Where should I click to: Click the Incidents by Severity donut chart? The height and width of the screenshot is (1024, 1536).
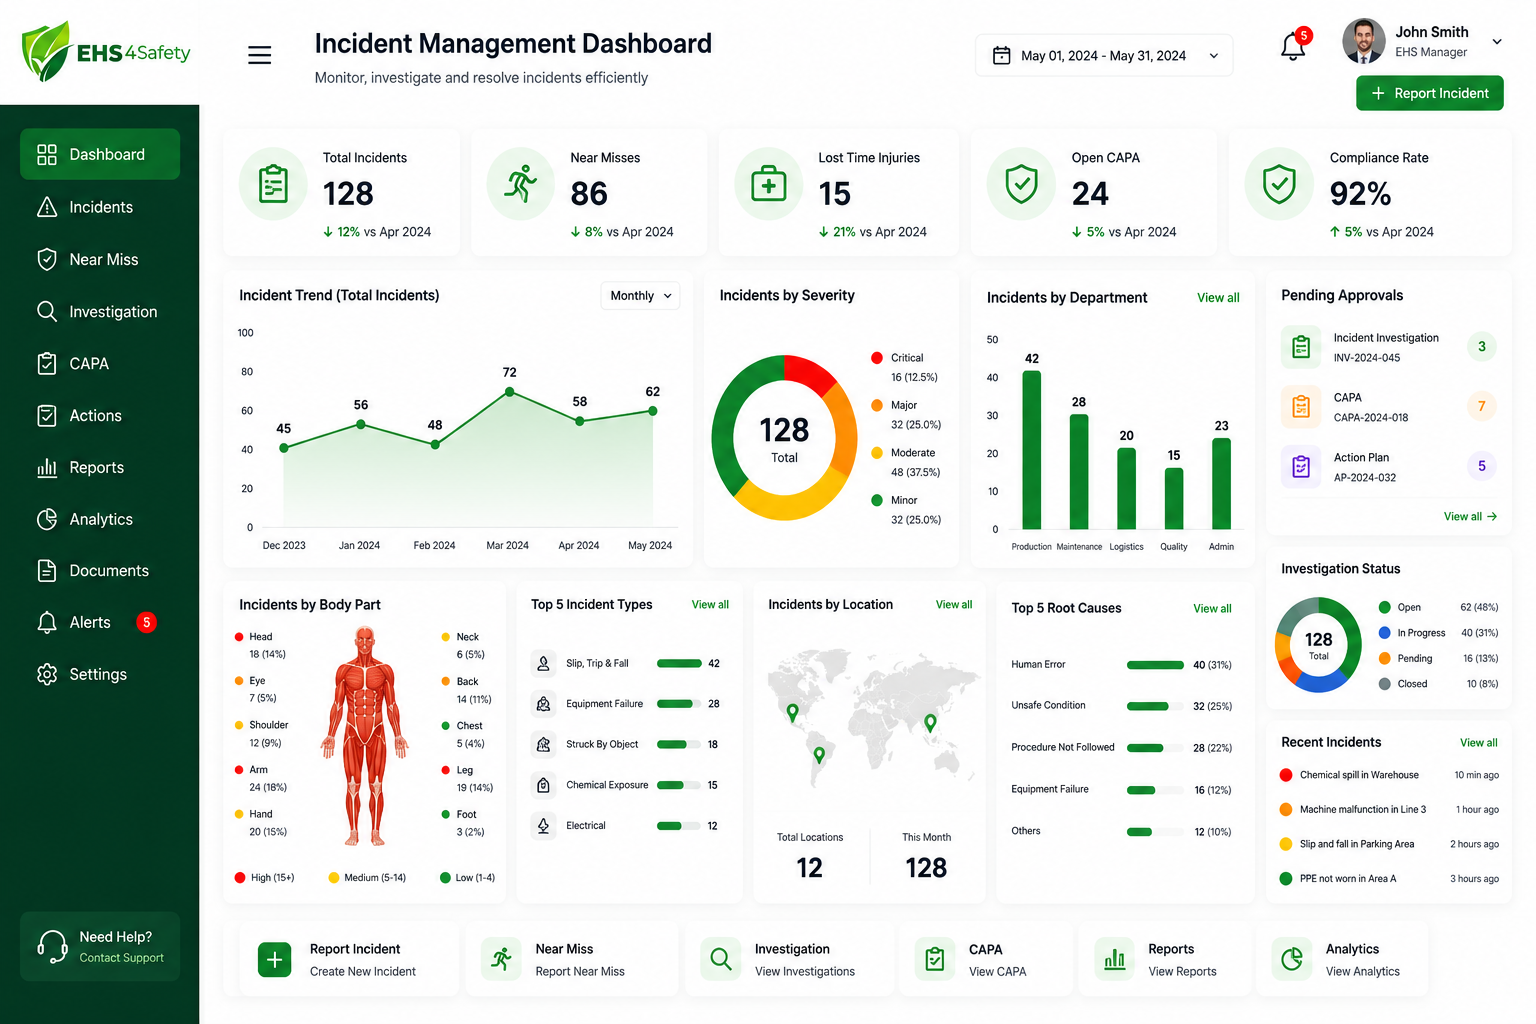(x=784, y=438)
